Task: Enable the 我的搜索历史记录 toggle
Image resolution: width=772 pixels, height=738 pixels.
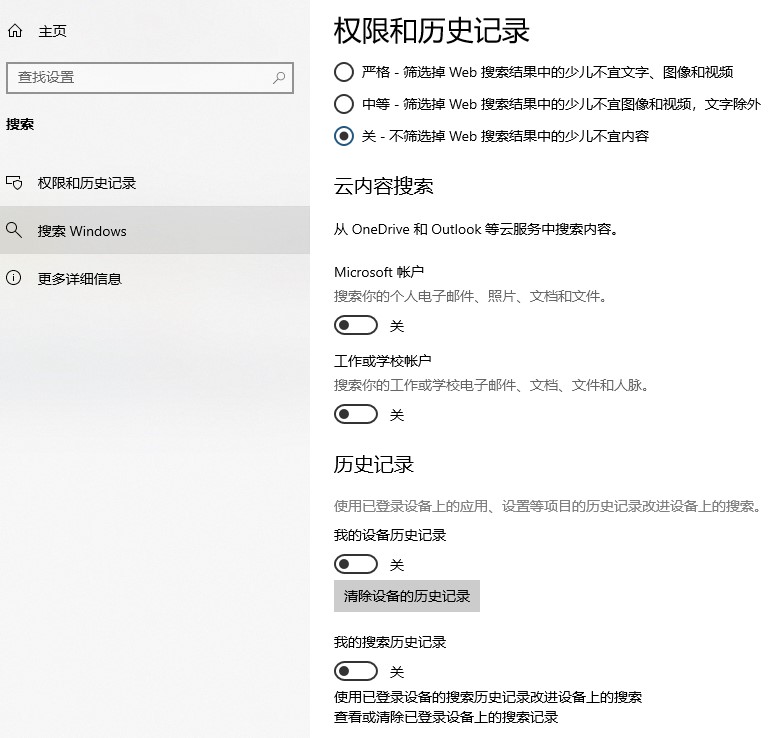Action: 356,671
